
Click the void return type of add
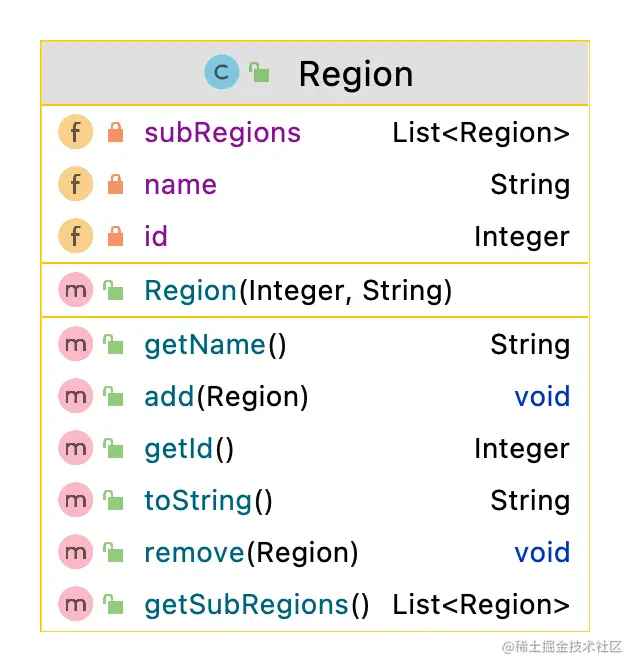click(x=542, y=397)
